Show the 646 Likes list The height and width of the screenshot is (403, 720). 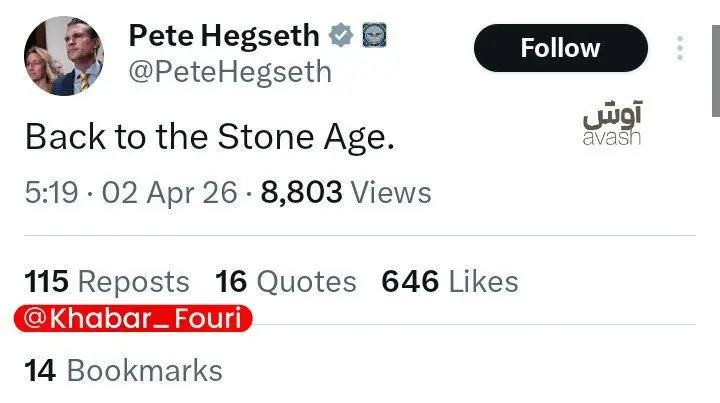point(450,282)
